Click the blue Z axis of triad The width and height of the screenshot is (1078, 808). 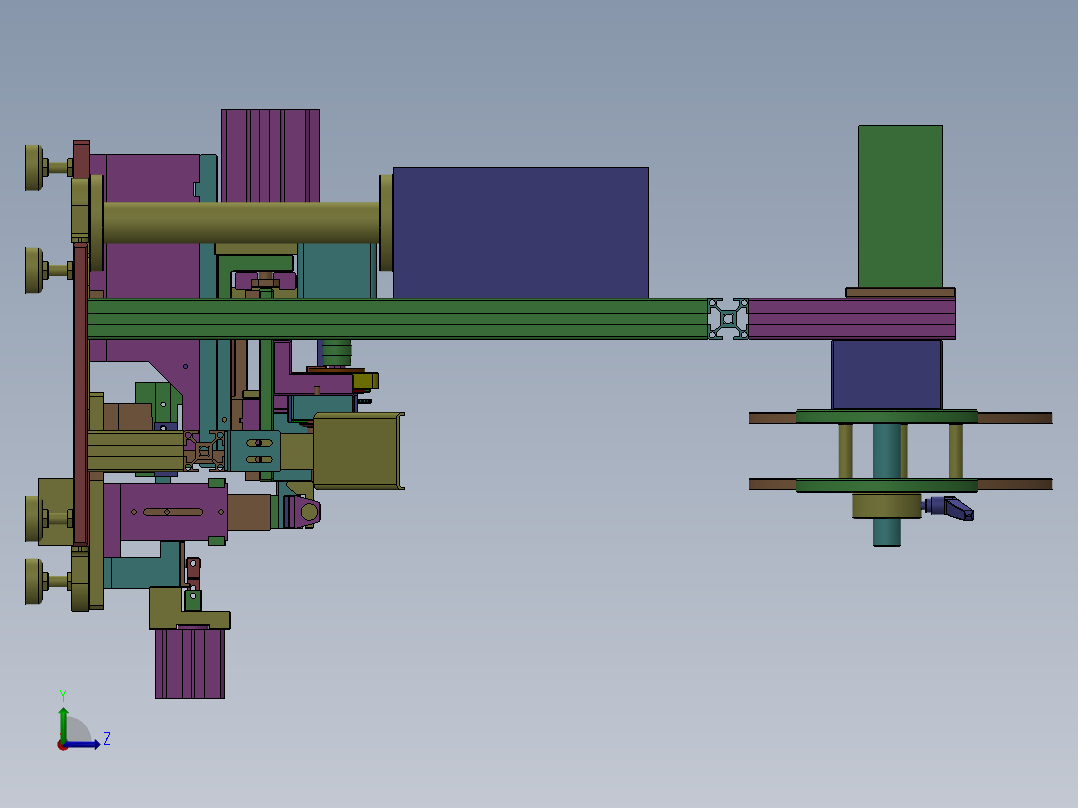(x=82, y=745)
